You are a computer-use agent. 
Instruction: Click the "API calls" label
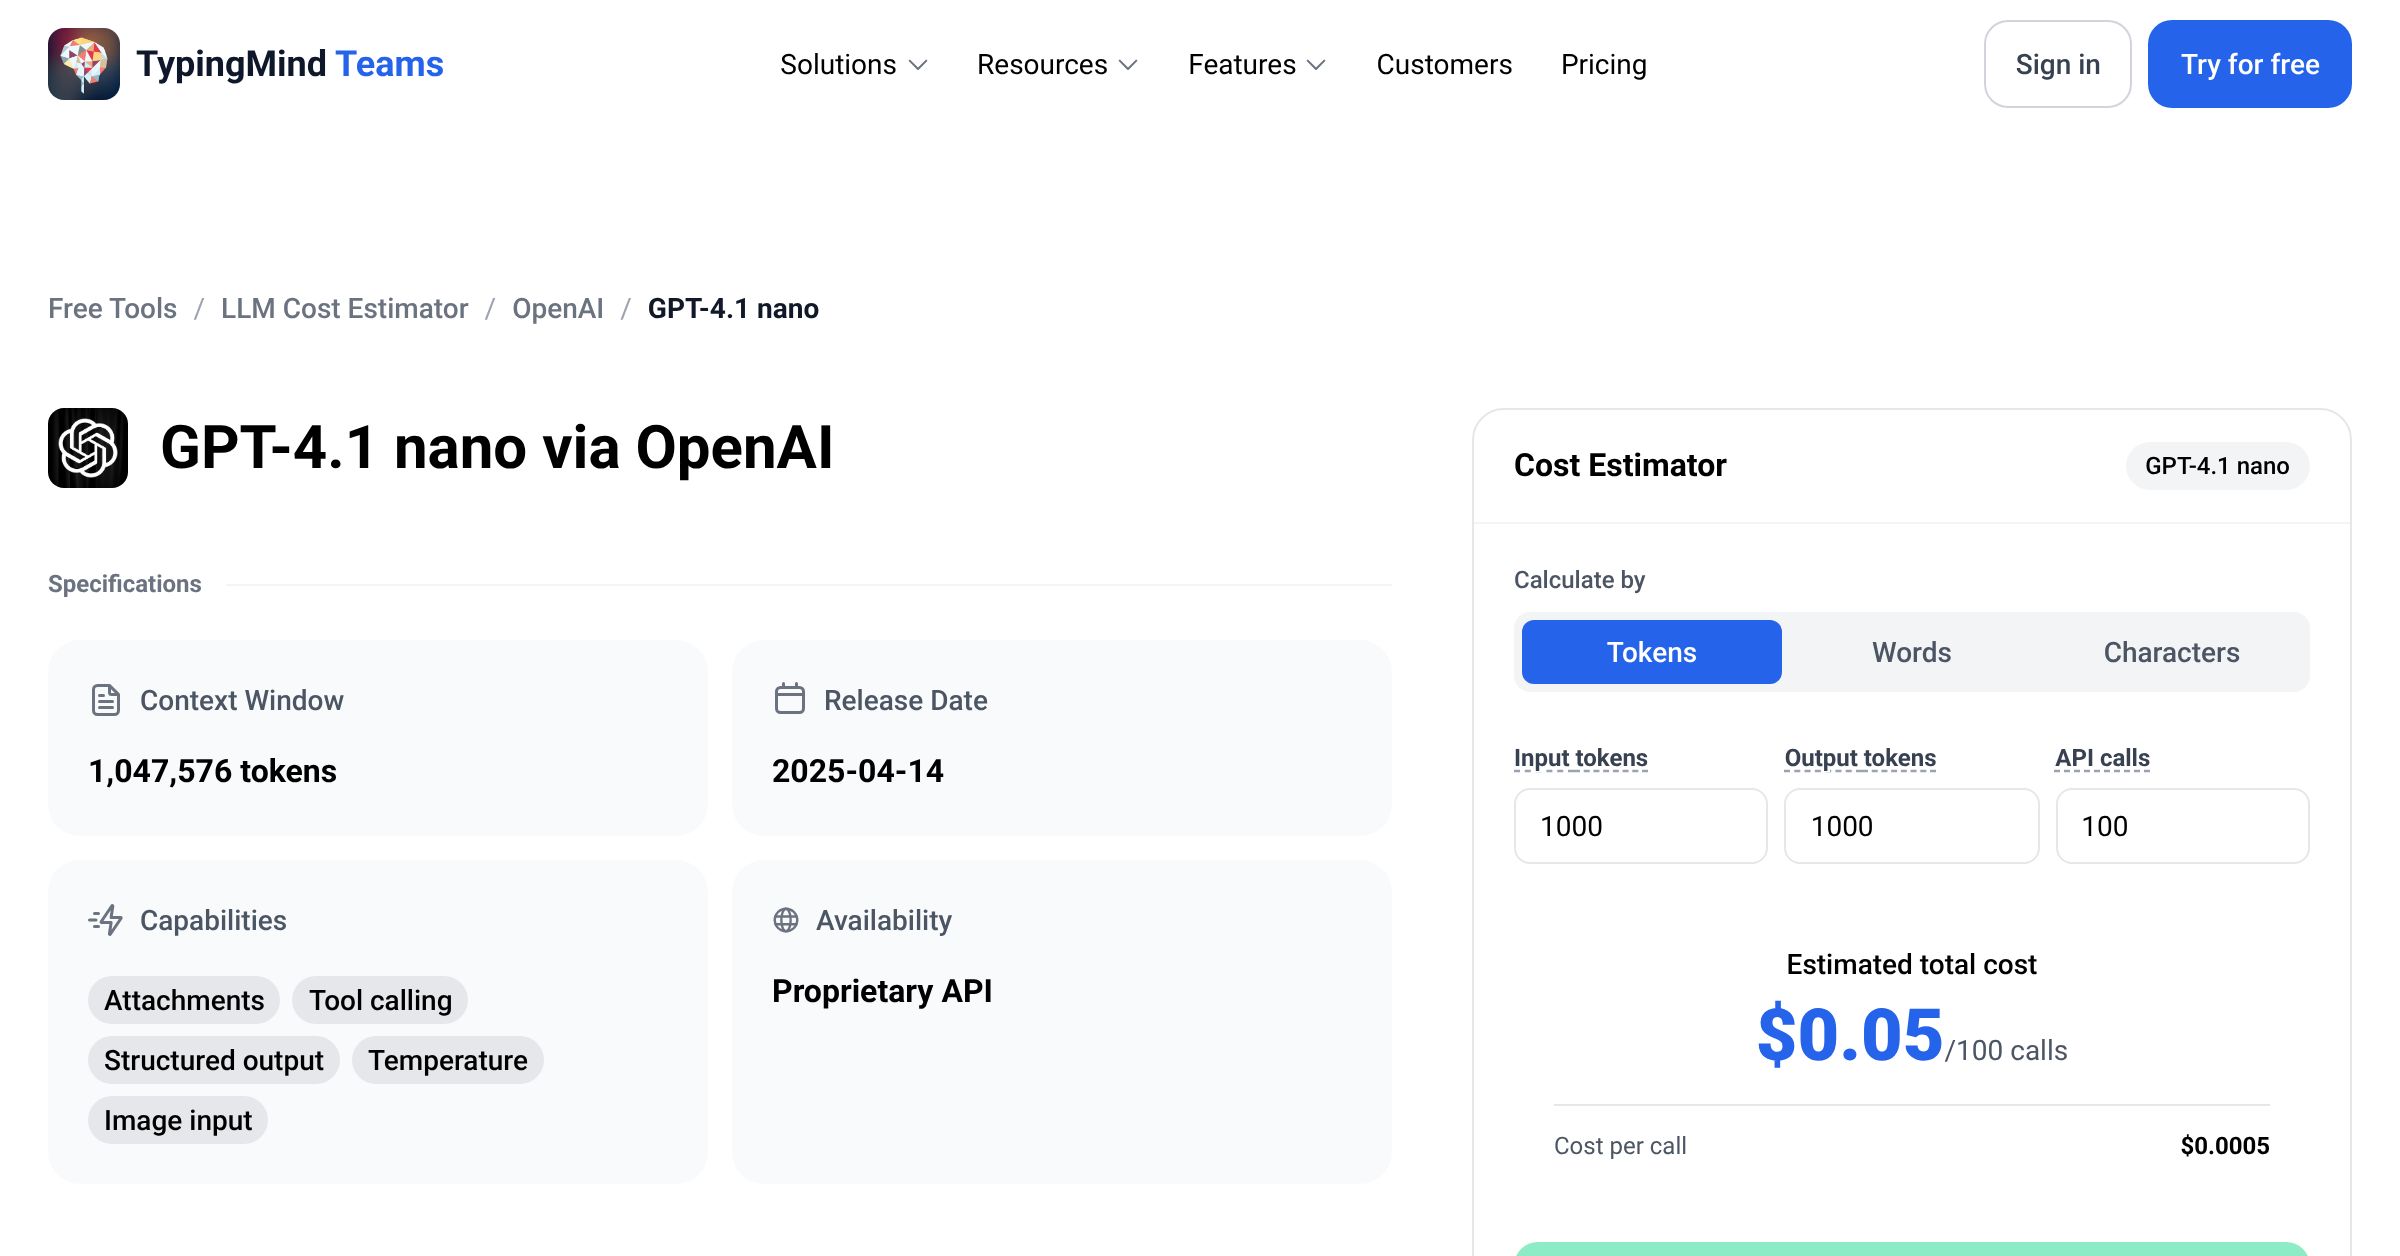click(x=2102, y=758)
